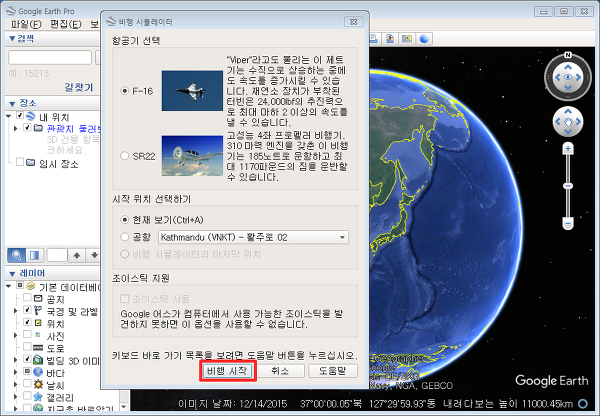Click the places panel view toggle icon
Image resolution: width=600 pixels, height=416 pixels.
point(35,255)
